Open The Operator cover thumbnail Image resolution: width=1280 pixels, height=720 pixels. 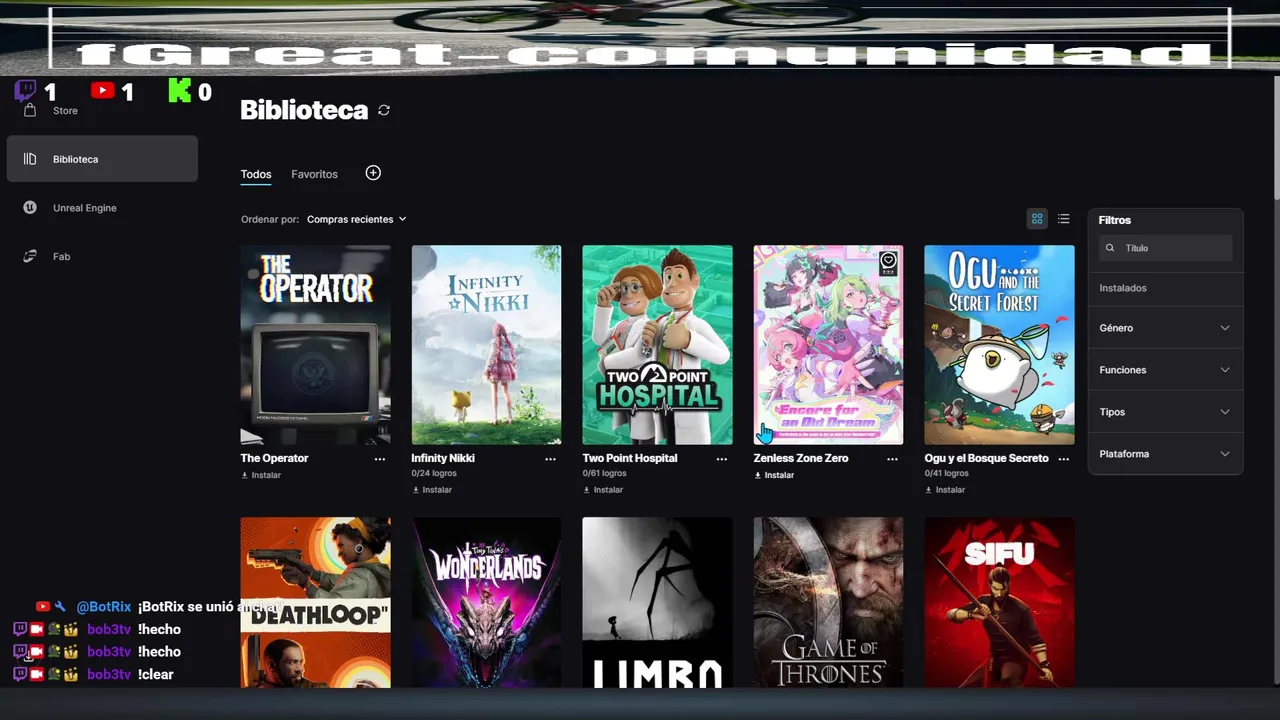click(x=316, y=345)
